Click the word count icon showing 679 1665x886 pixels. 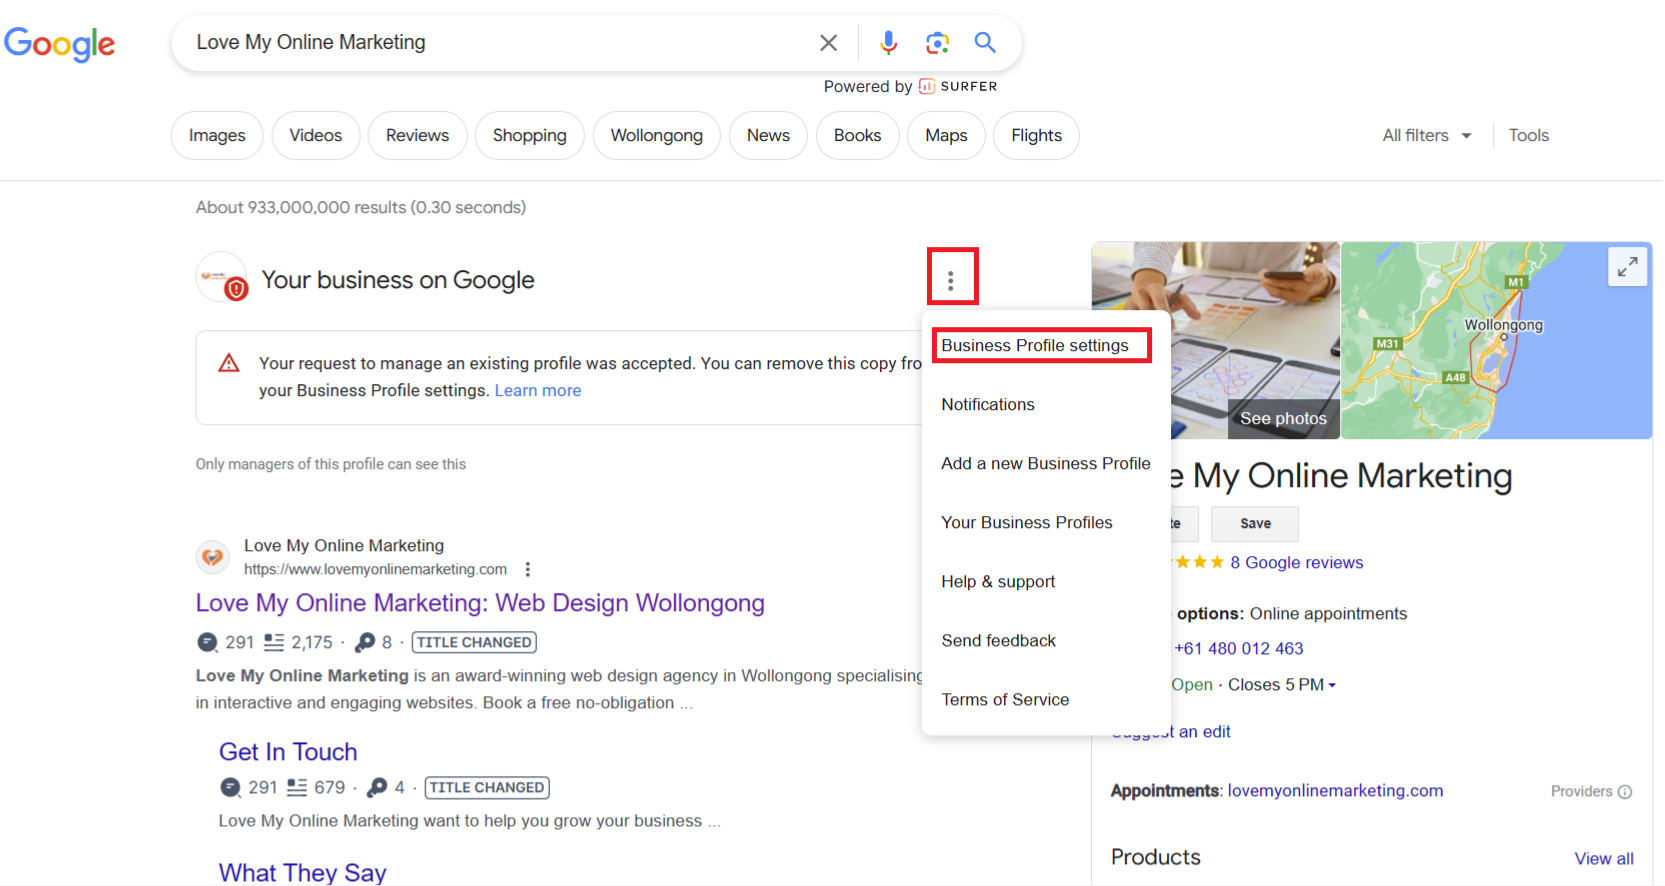pyautogui.click(x=297, y=787)
